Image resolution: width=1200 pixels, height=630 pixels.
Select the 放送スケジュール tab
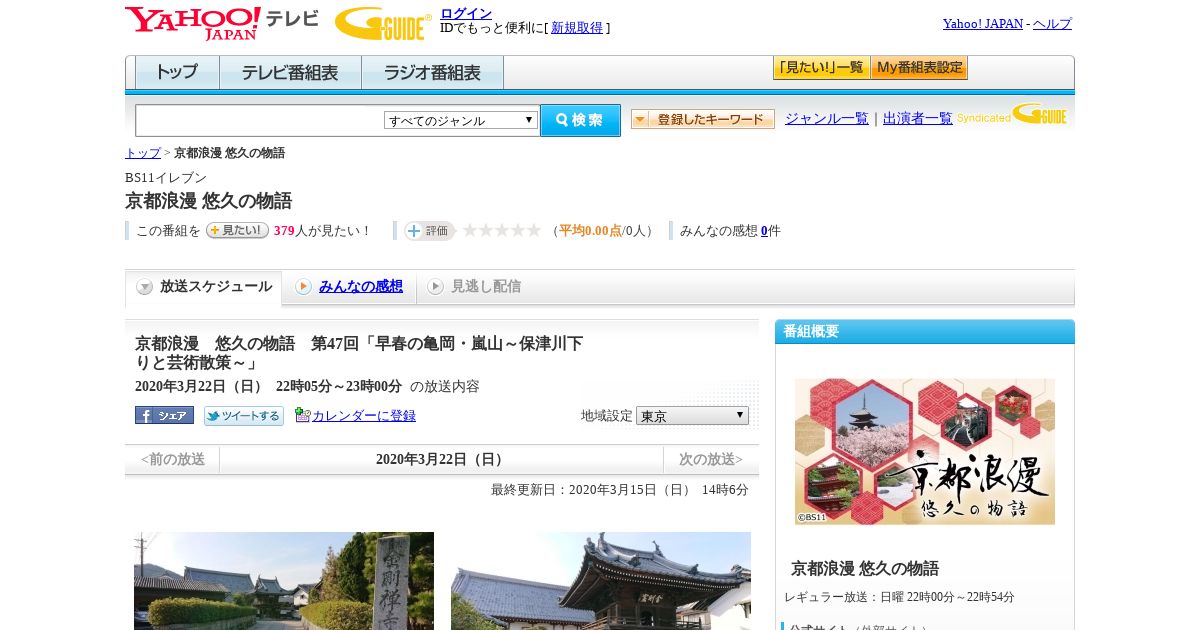click(203, 287)
